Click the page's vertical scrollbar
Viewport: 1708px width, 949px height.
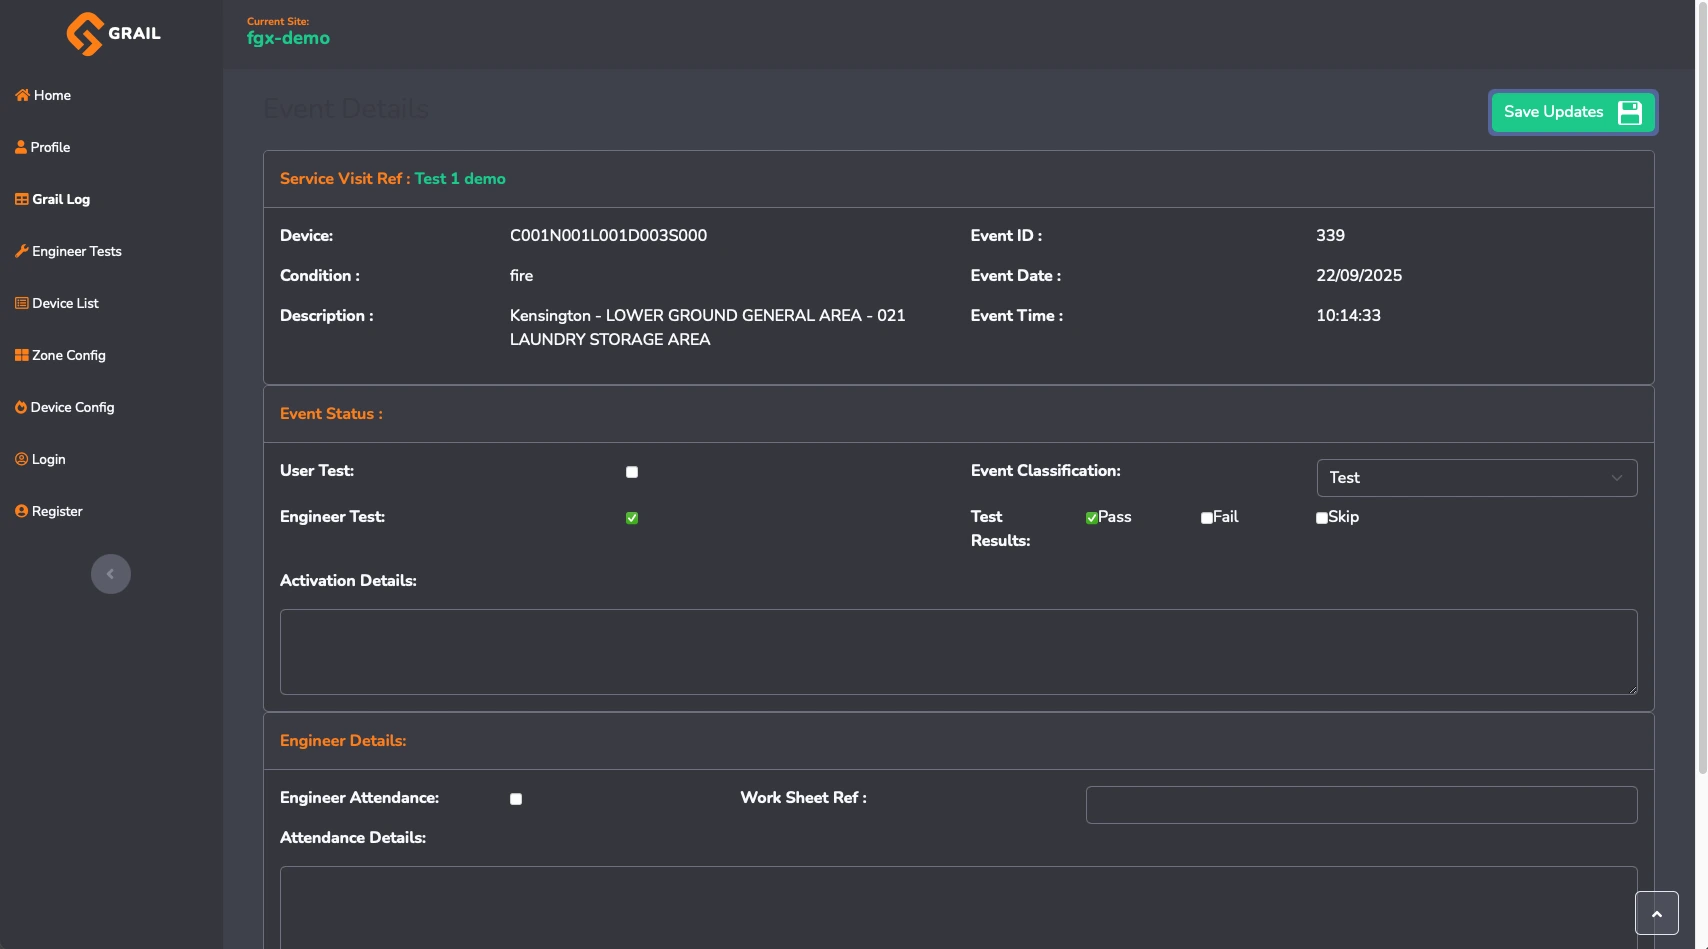pyautogui.click(x=1702, y=400)
